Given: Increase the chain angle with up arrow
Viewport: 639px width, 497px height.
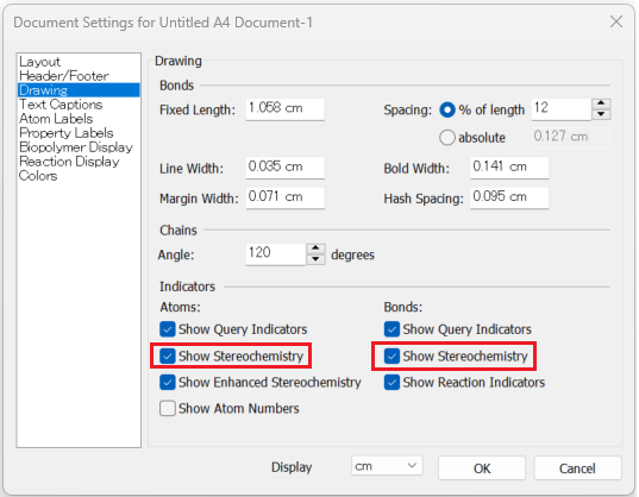Looking at the screenshot, I should [316, 248].
